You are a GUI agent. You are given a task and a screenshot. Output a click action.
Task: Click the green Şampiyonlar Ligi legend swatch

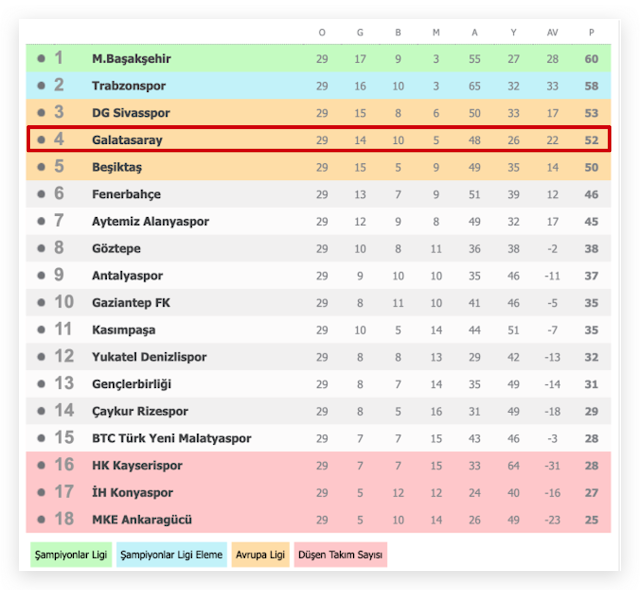(69, 554)
